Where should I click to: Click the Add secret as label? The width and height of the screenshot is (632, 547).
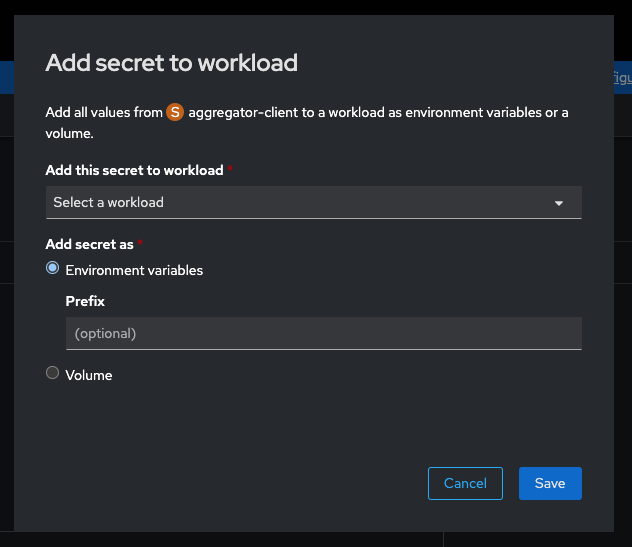tap(89, 244)
